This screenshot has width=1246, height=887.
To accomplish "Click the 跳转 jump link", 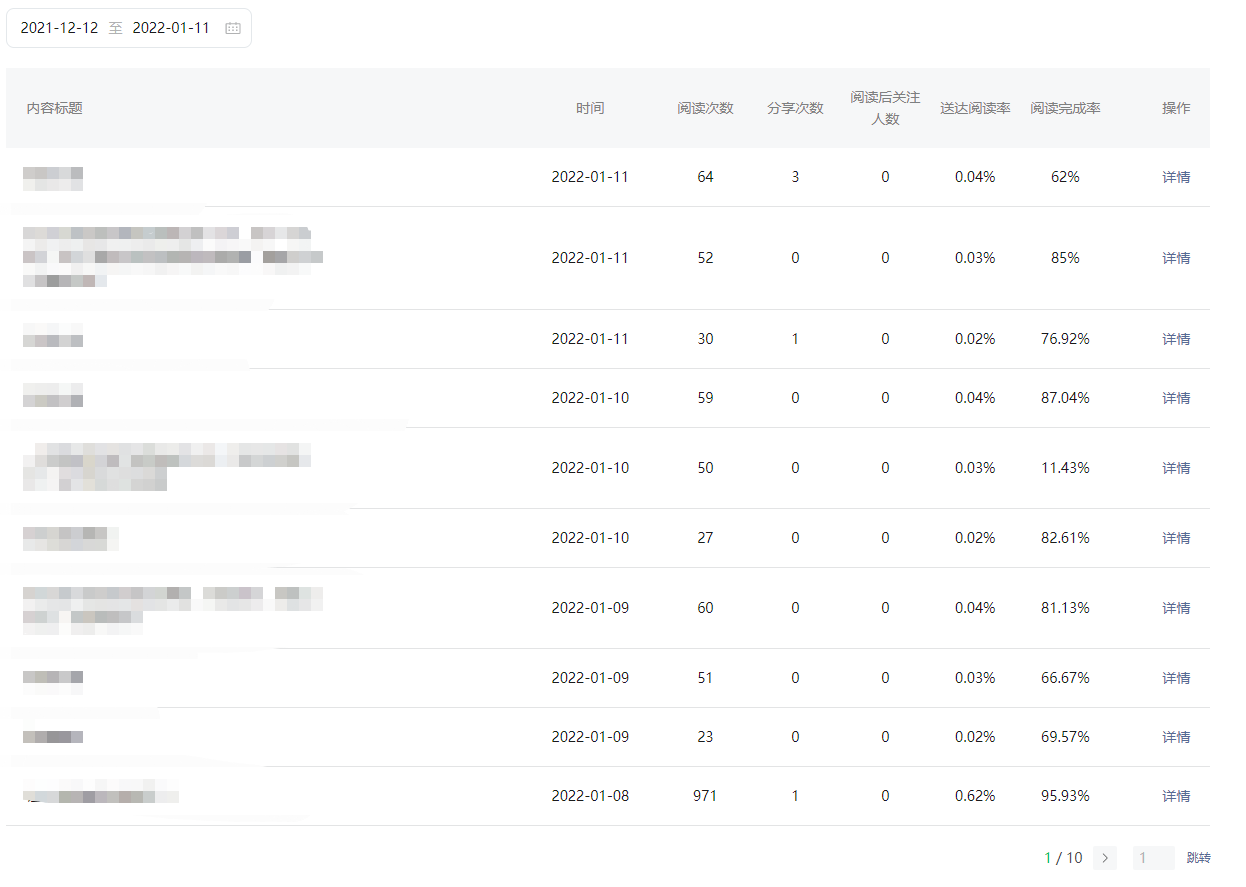I will [1198, 858].
